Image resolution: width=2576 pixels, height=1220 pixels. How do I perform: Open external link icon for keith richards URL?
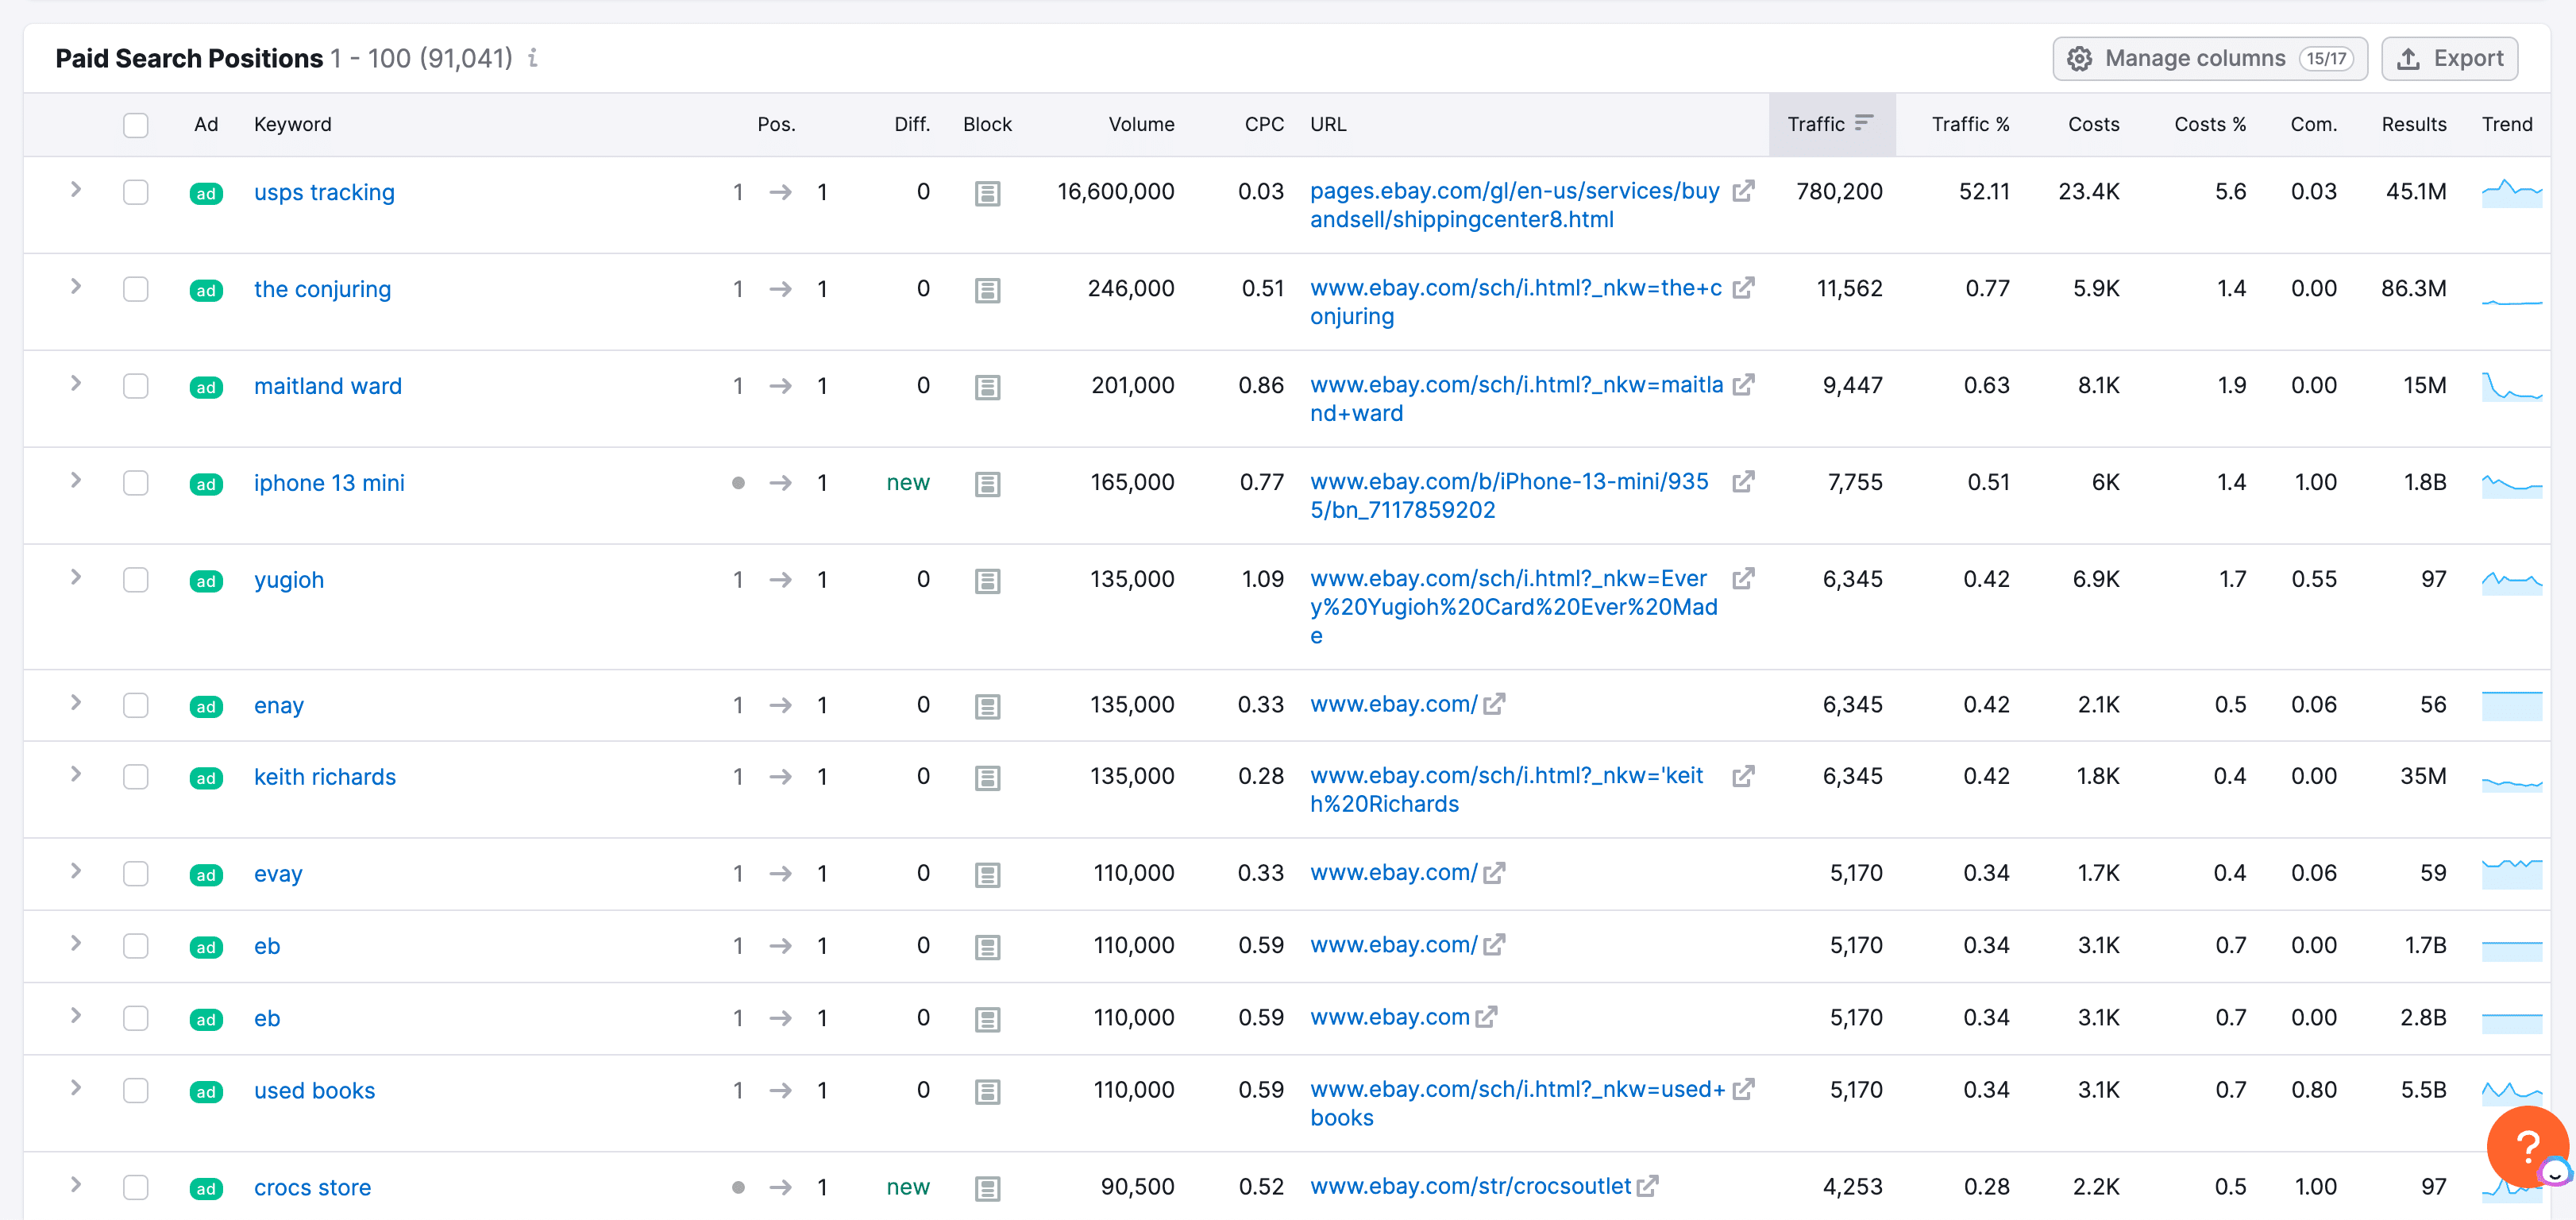point(1743,776)
